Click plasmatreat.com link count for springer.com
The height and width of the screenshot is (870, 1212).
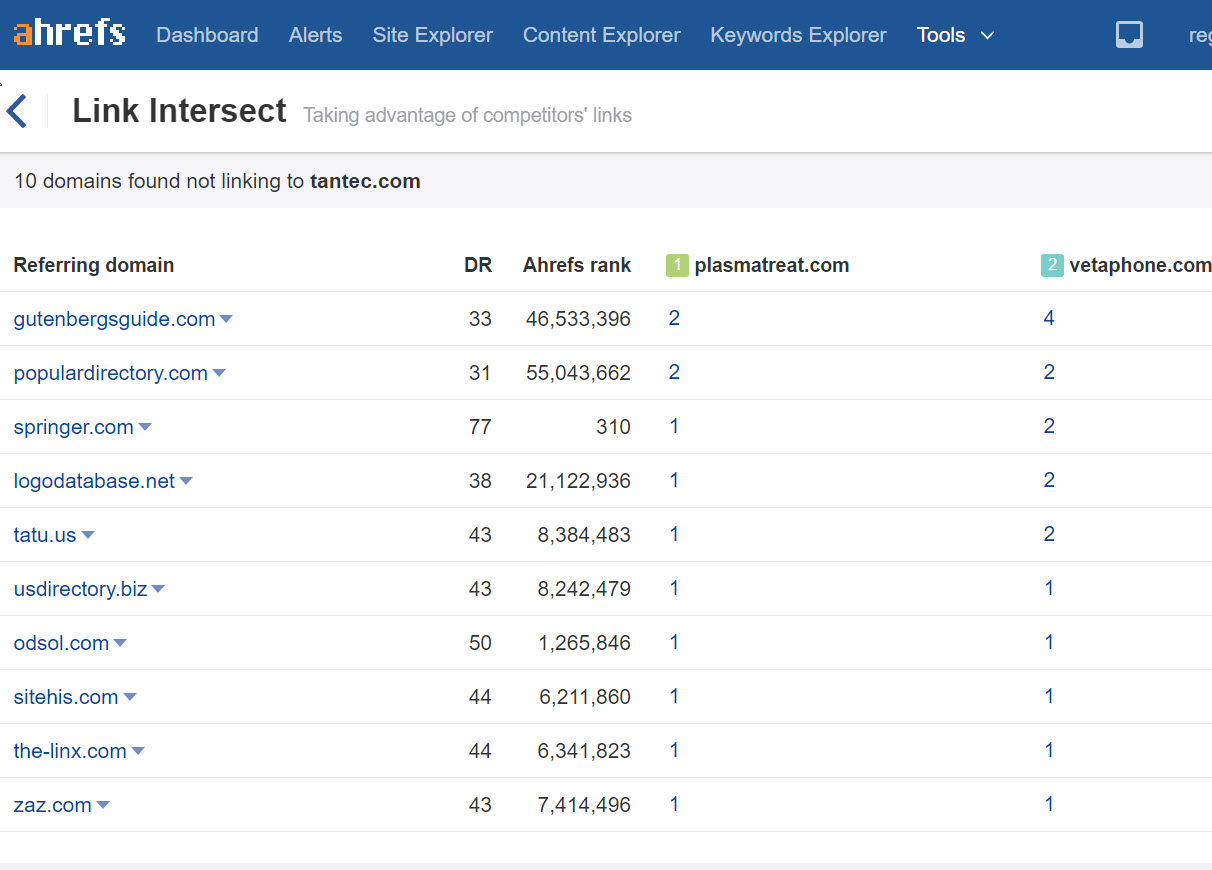tap(674, 426)
